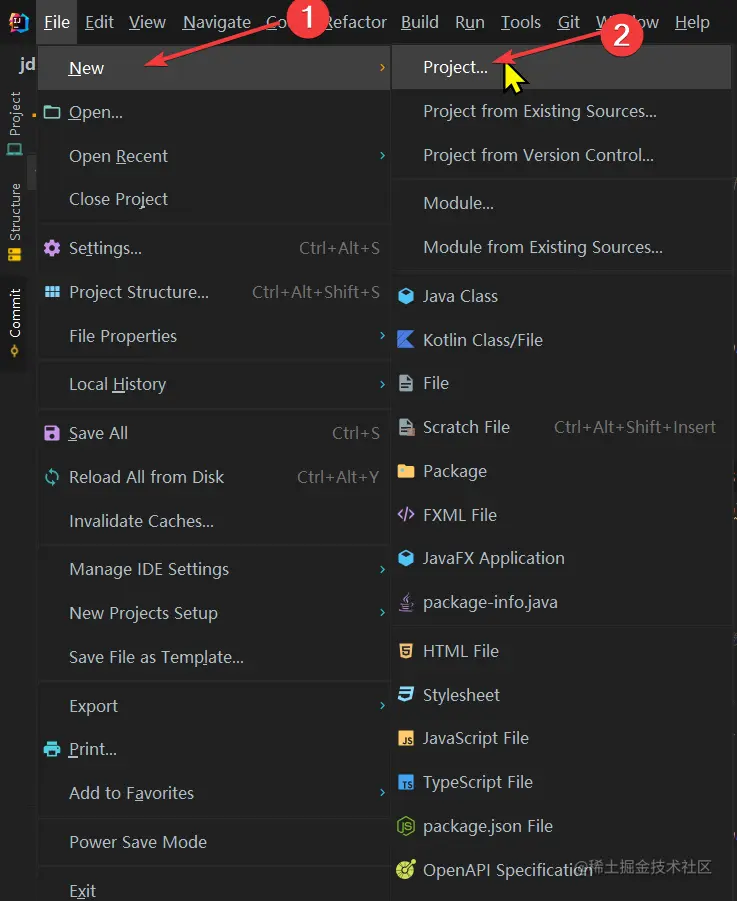
Task: Click the JavaScript File JS icon
Action: [406, 738]
